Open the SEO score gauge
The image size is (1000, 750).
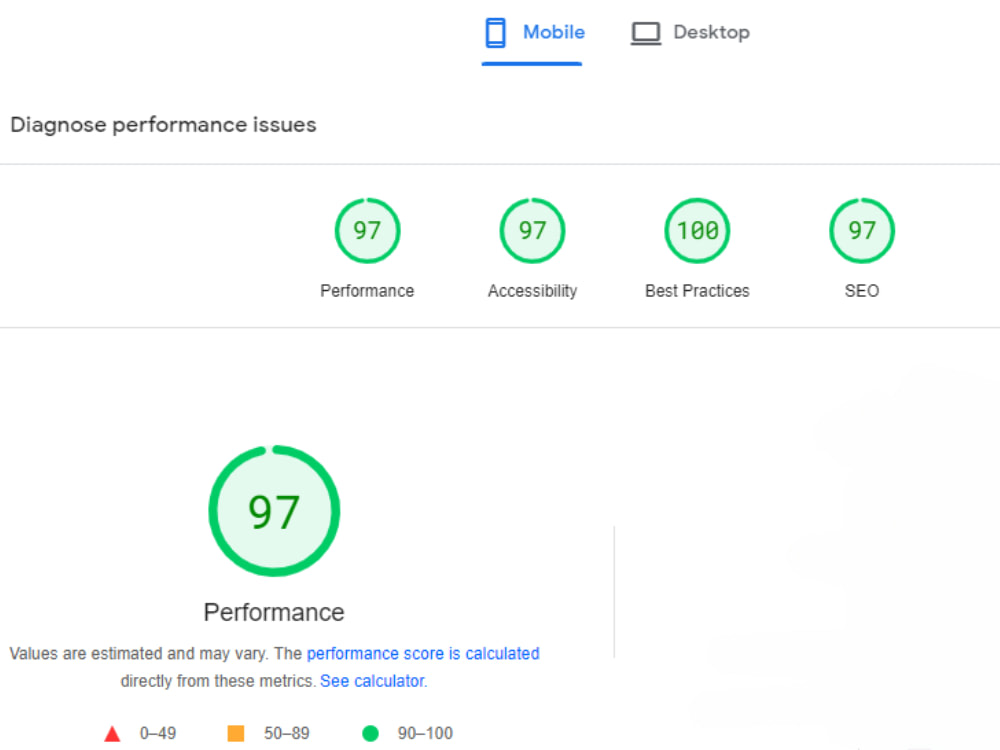(862, 230)
